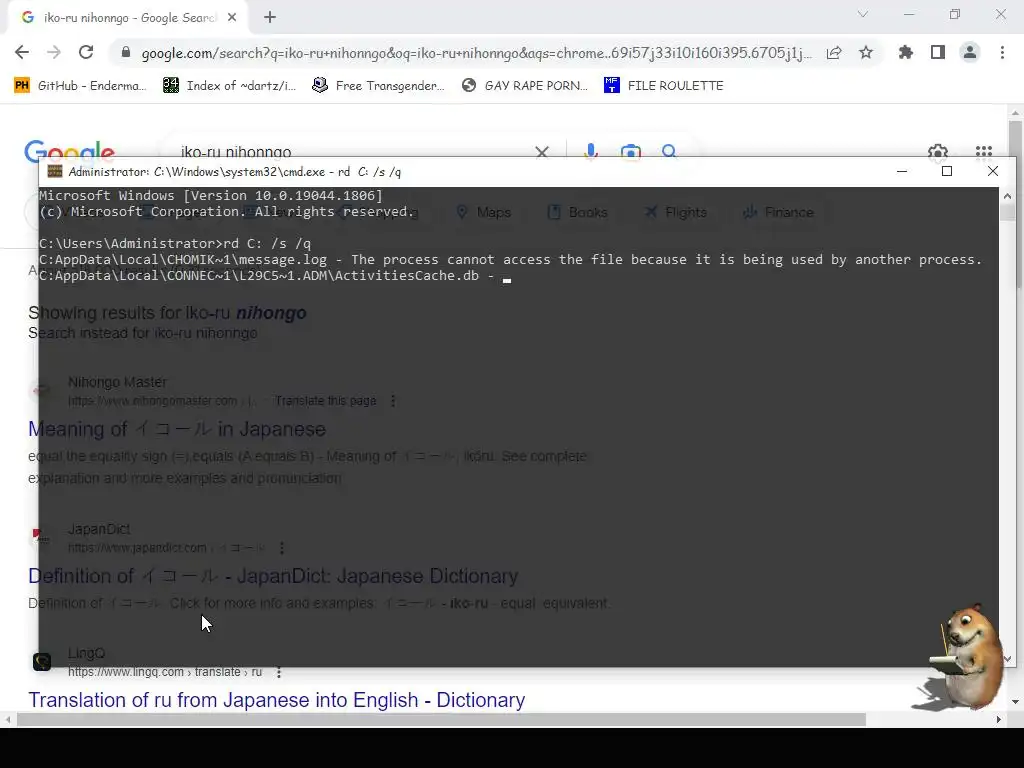Viewport: 1024px width, 768px height.
Task: Open the Extensions puzzle icon
Action: click(x=905, y=53)
